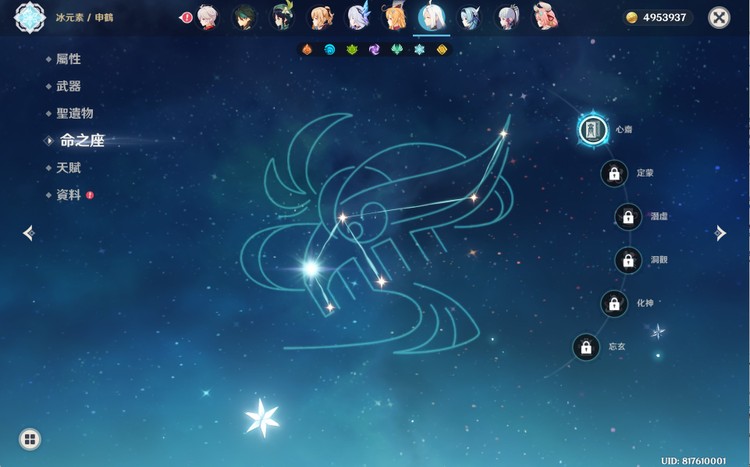
Task: Filter characters by Cryo element icon
Action: tap(419, 49)
